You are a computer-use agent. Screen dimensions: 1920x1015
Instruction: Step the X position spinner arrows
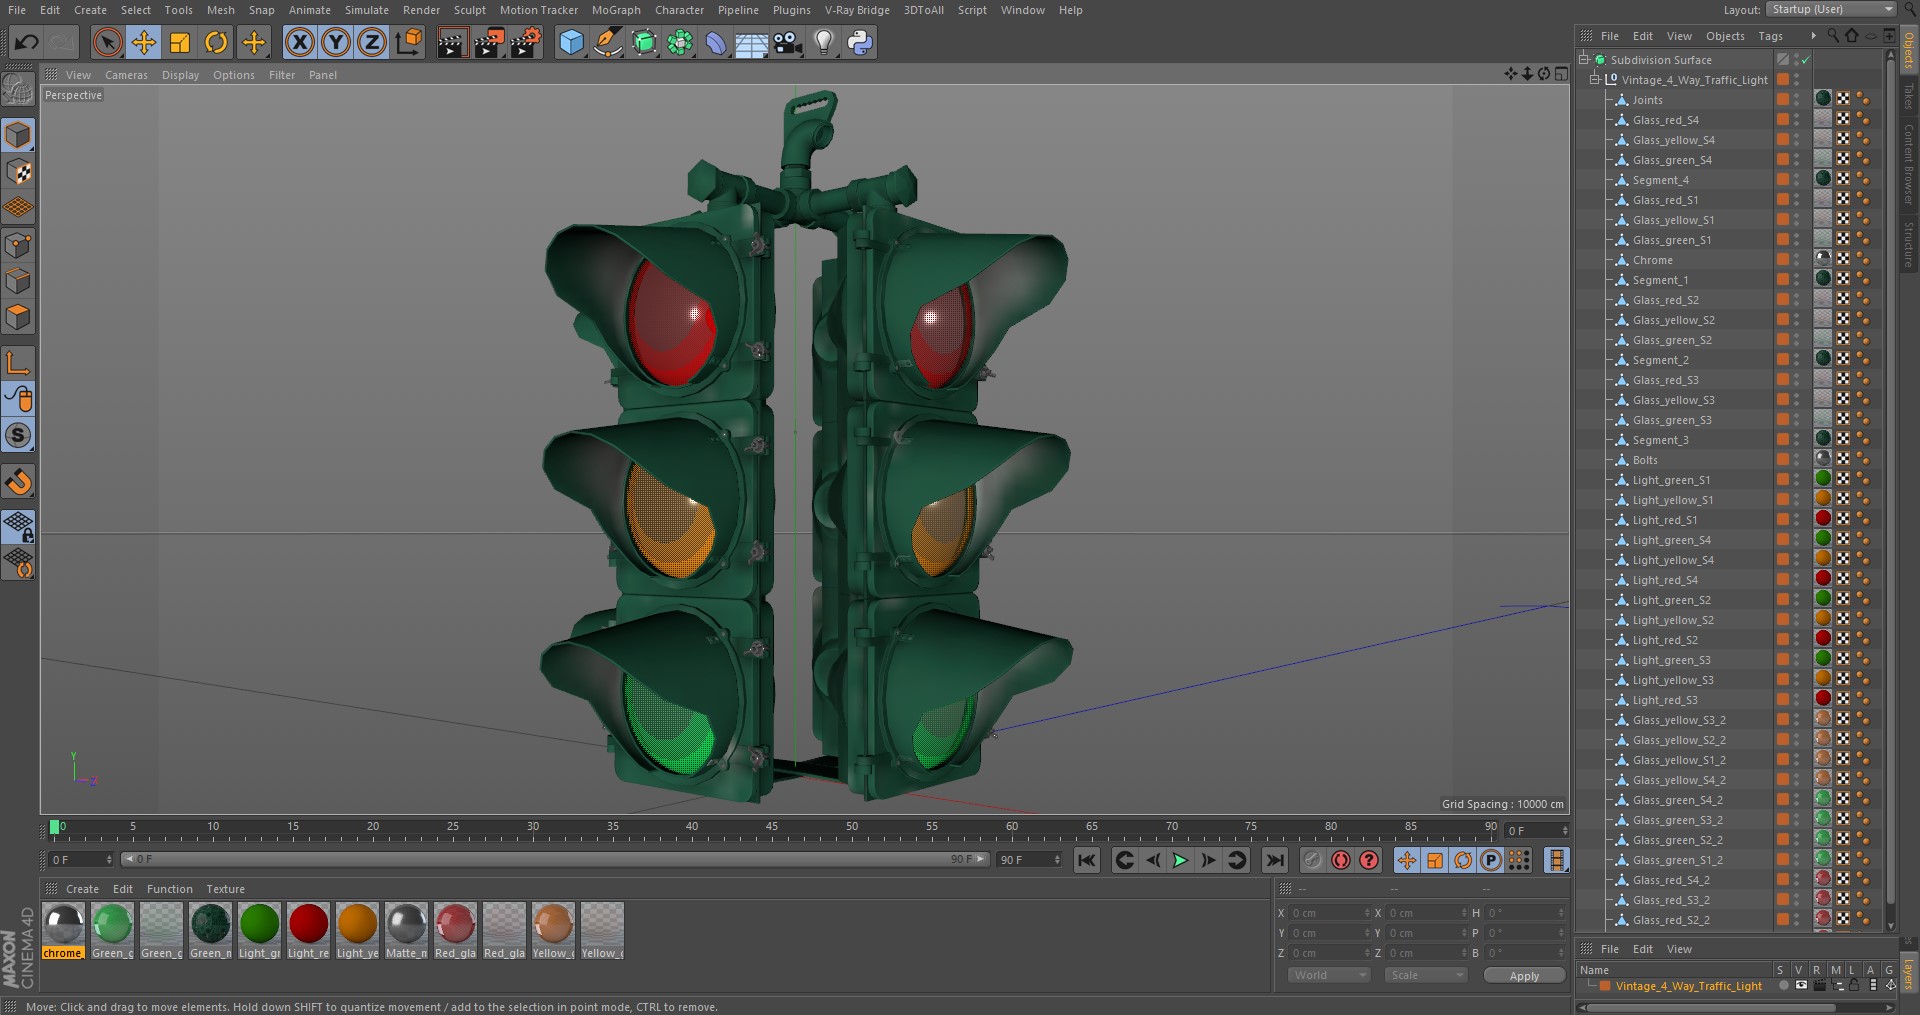1367,913
